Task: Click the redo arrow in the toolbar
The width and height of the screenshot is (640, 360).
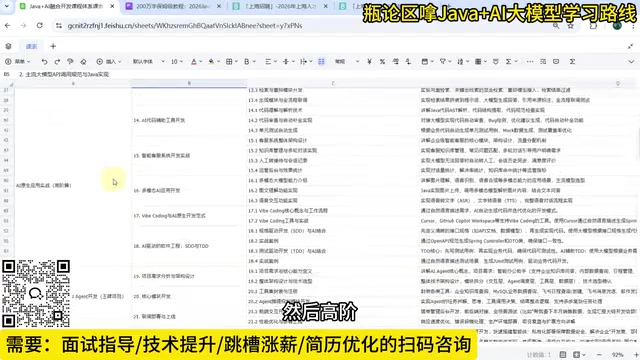Action: tap(57, 62)
